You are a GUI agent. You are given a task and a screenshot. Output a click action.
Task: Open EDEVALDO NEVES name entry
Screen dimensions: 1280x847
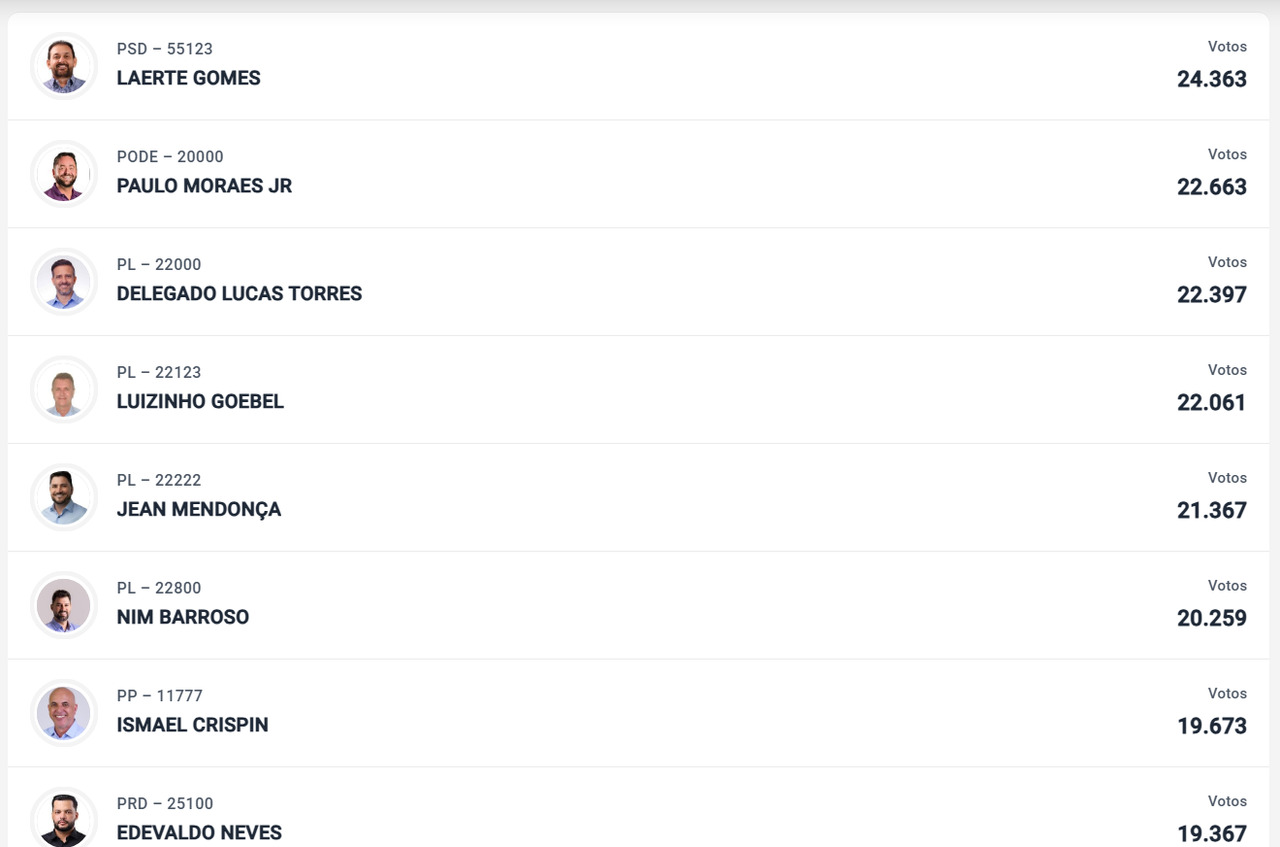199,833
